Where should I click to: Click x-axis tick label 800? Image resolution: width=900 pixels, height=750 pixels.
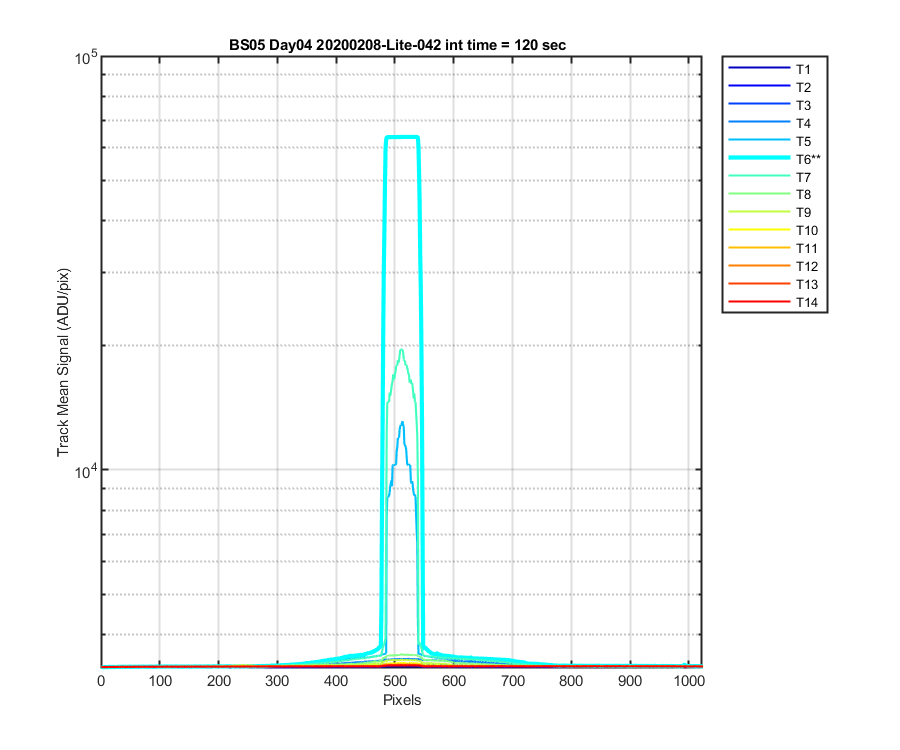point(571,681)
